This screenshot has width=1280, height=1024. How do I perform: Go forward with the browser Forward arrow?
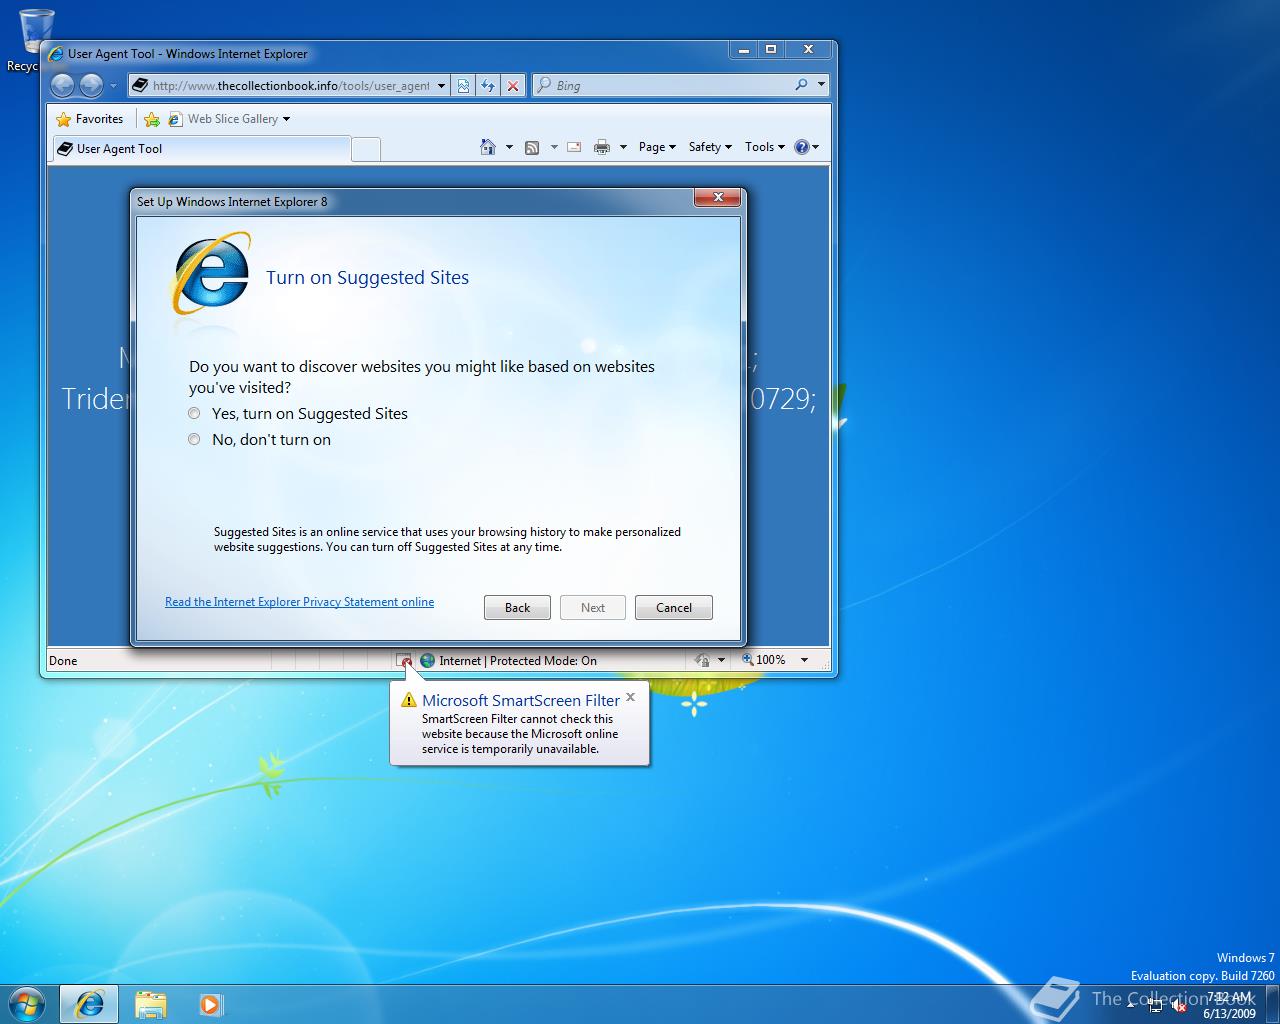tap(91, 86)
